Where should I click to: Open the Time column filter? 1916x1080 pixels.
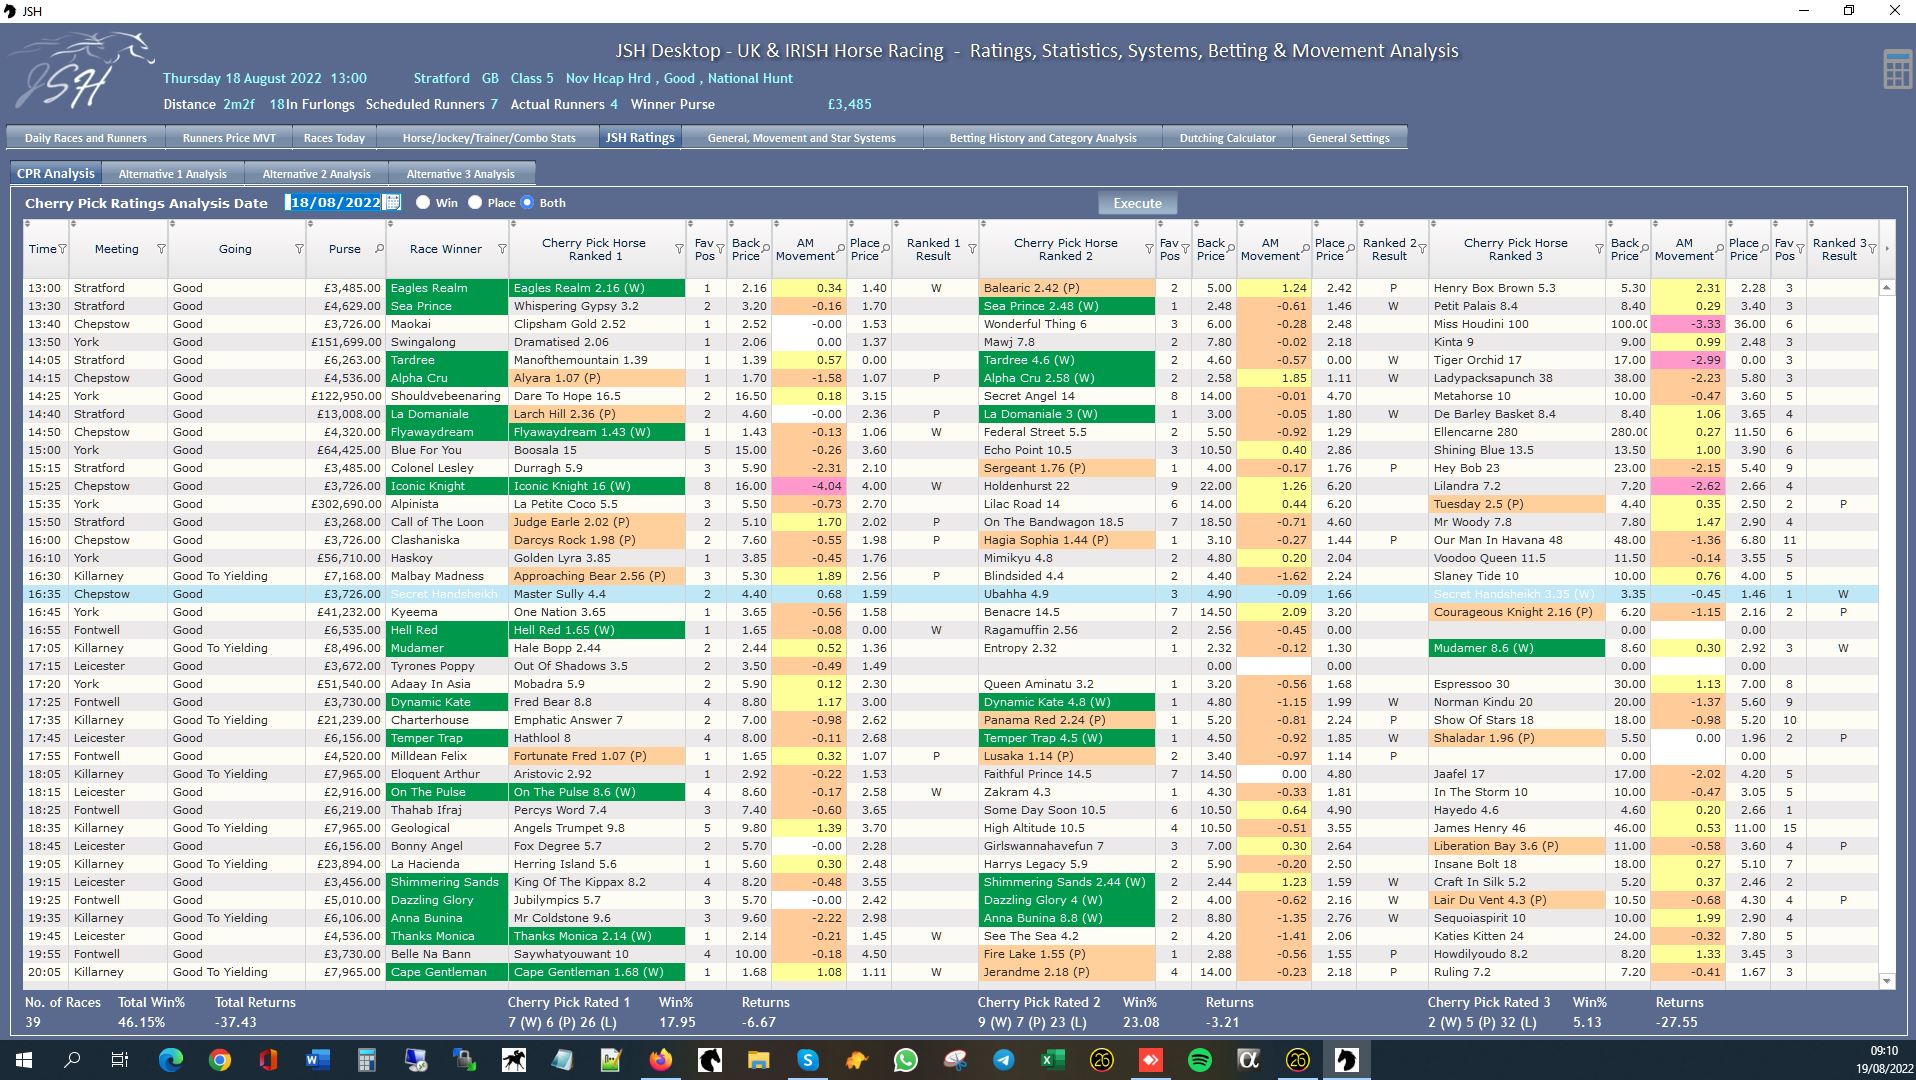(x=62, y=249)
